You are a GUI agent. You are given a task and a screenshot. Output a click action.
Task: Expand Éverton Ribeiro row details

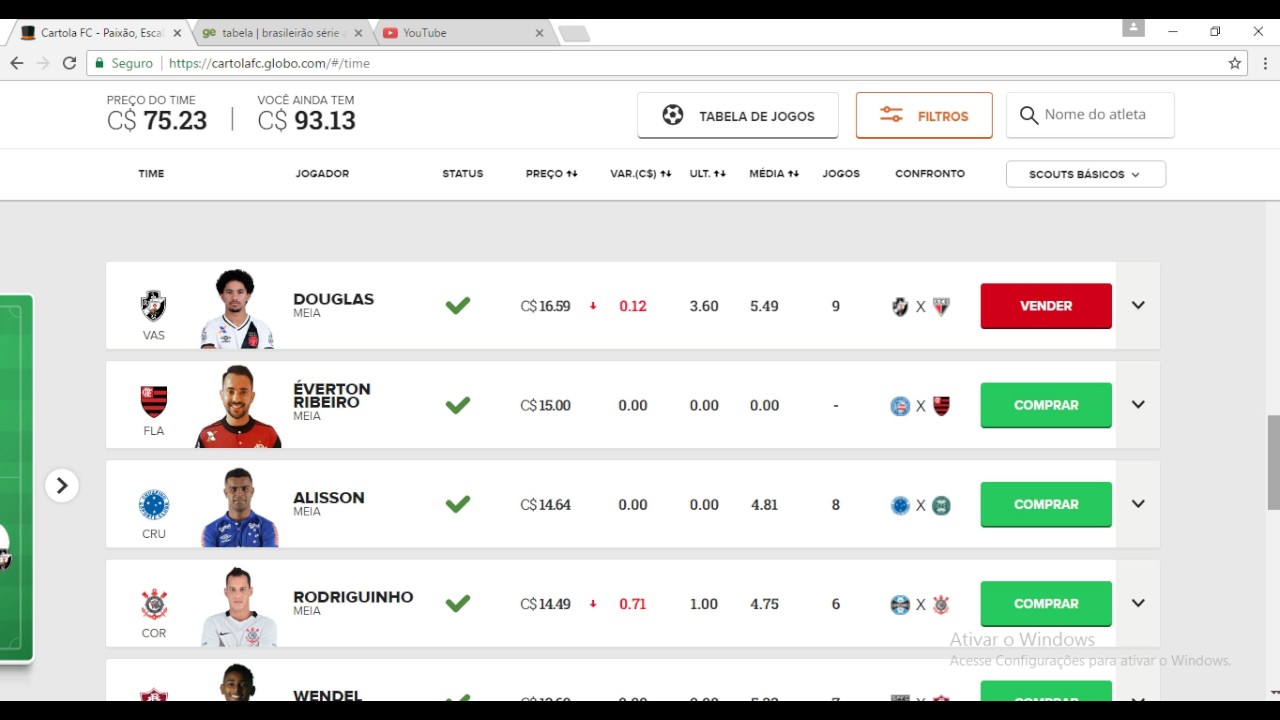1138,404
